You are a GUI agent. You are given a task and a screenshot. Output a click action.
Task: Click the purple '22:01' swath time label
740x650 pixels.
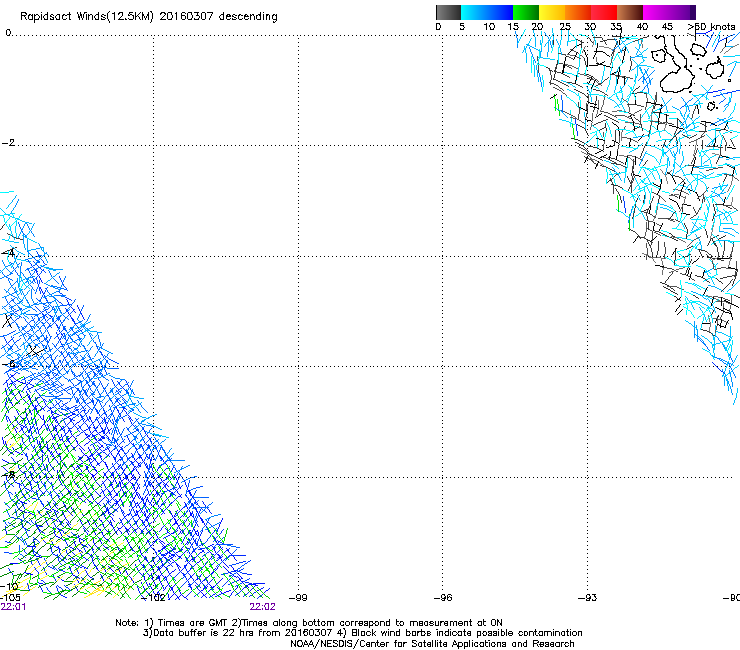tap(14, 607)
